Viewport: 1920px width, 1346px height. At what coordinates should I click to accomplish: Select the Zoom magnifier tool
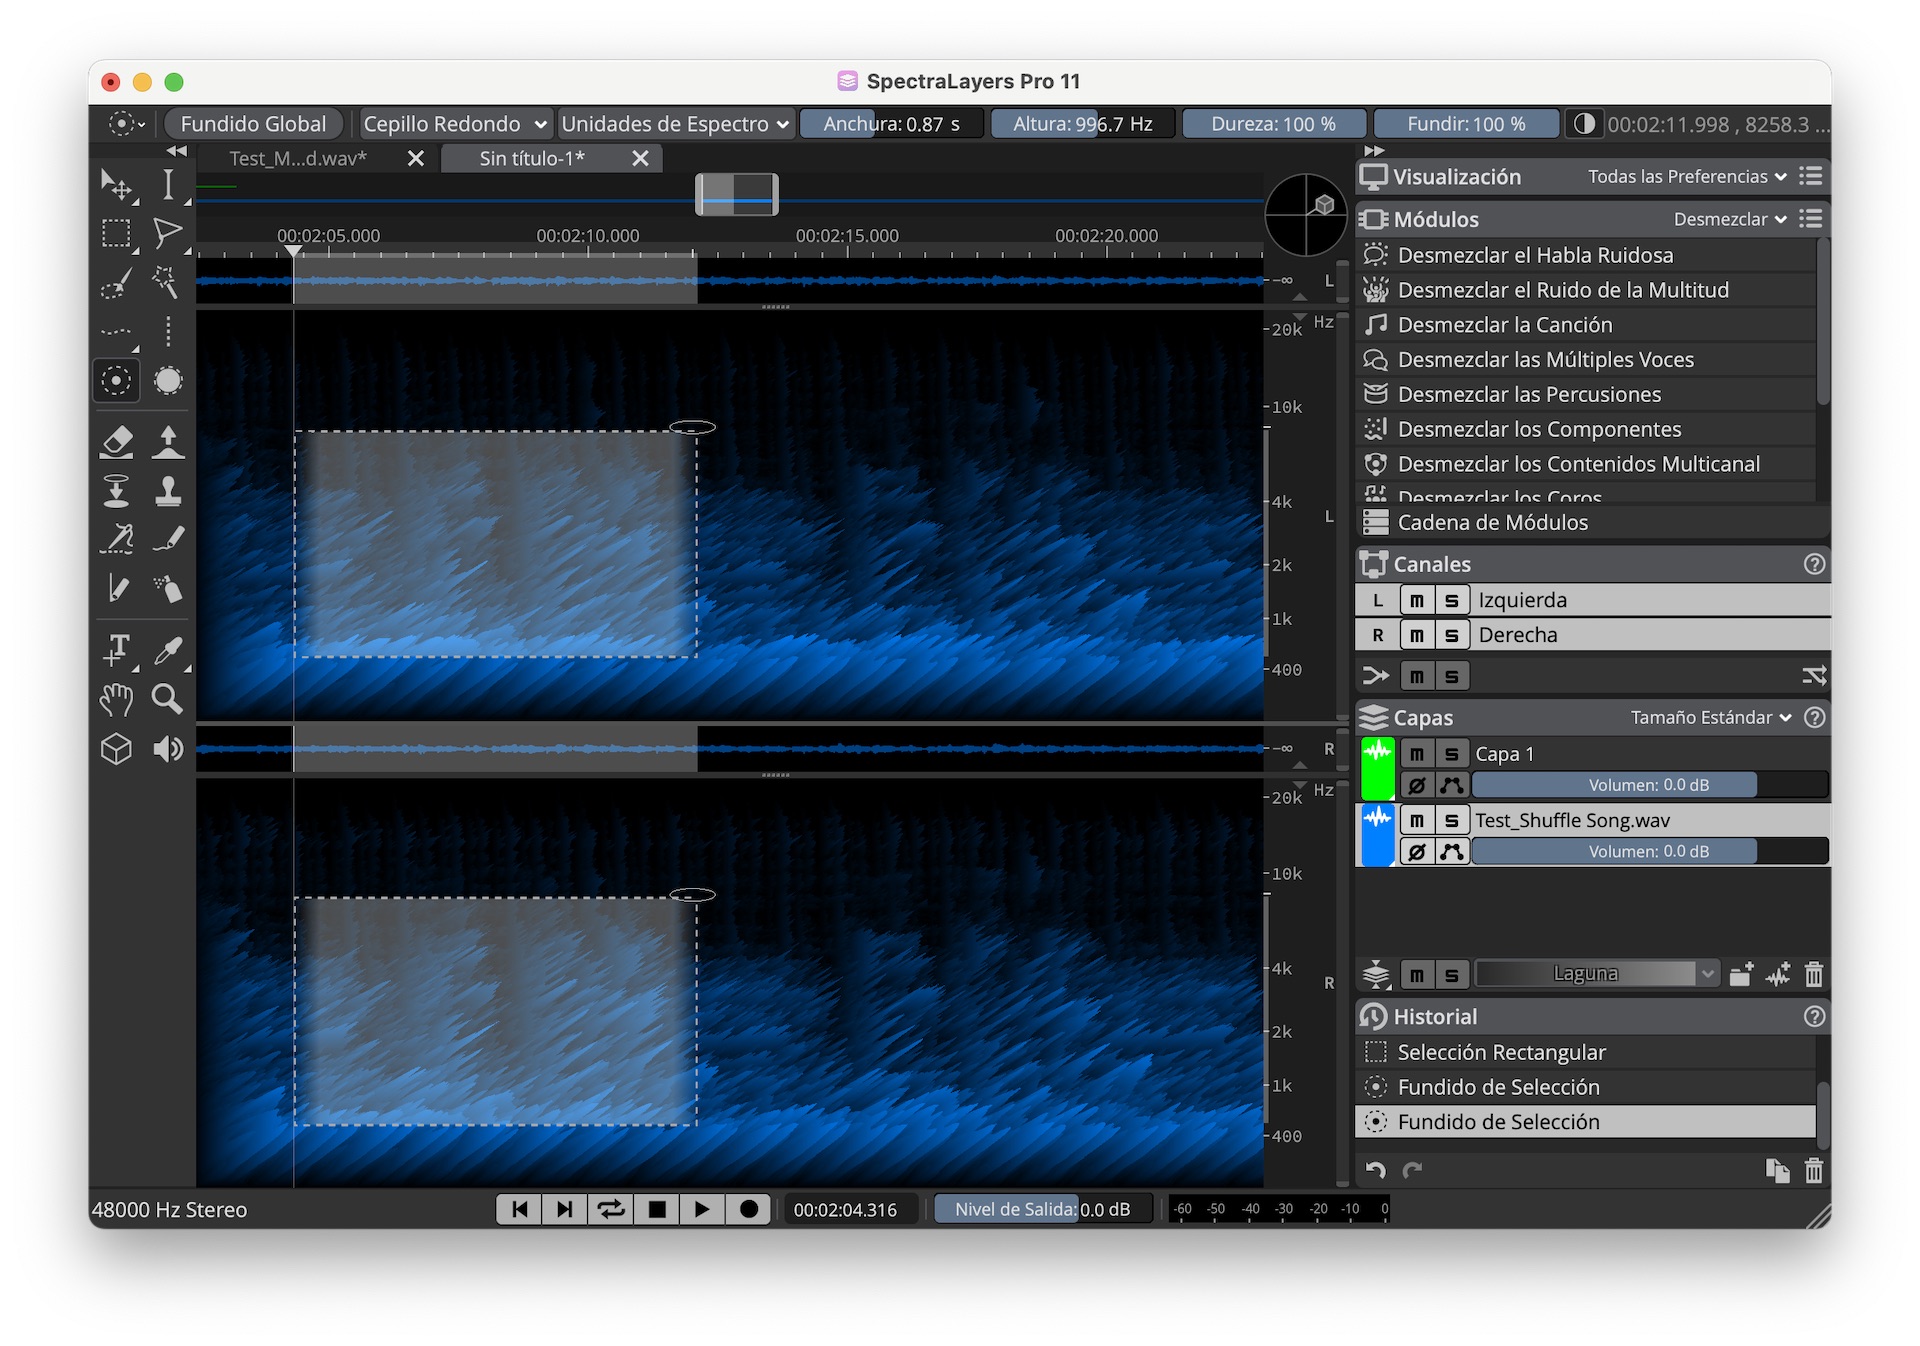click(167, 699)
